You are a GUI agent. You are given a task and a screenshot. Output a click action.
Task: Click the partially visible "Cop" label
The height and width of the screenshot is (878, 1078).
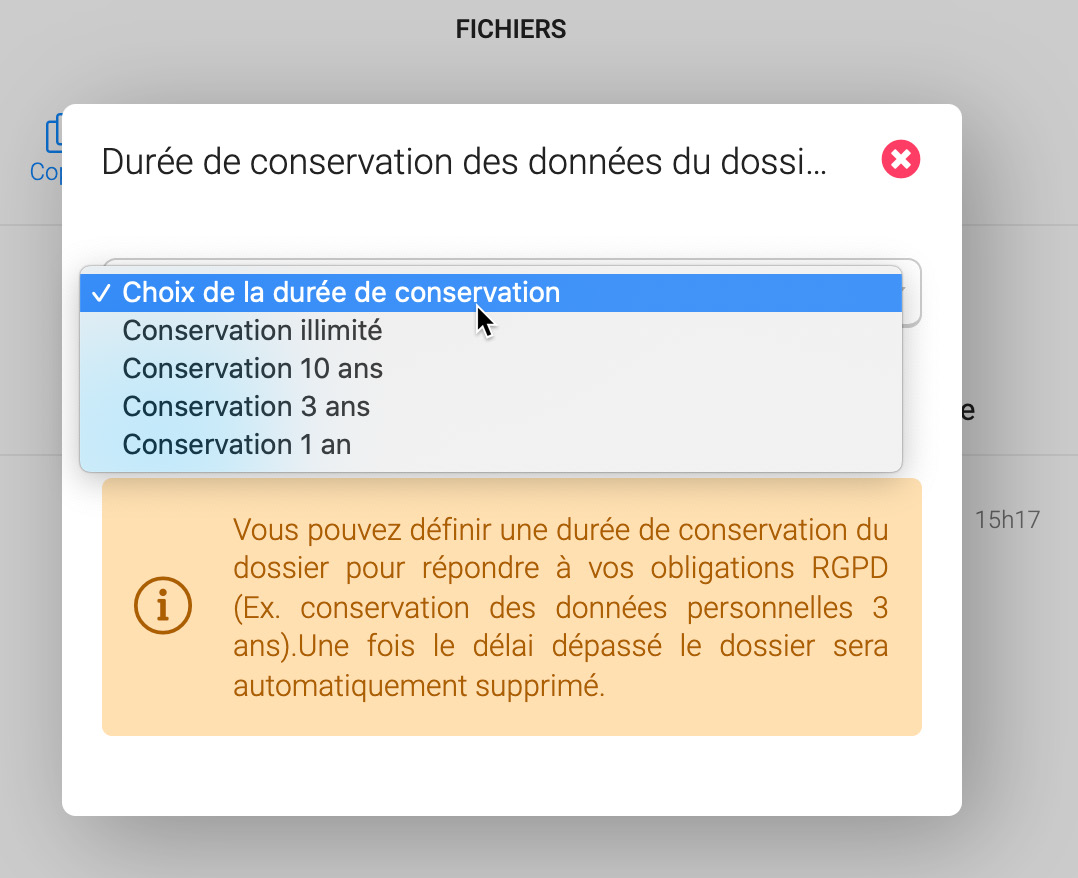pos(45,172)
